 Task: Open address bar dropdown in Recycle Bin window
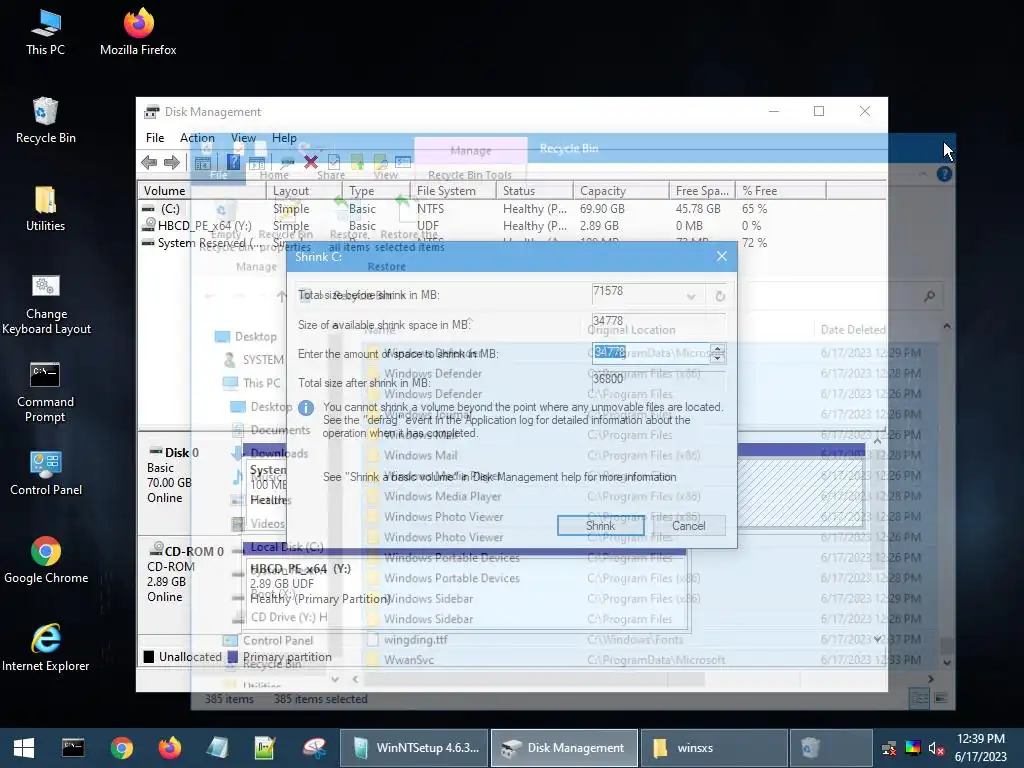point(691,296)
